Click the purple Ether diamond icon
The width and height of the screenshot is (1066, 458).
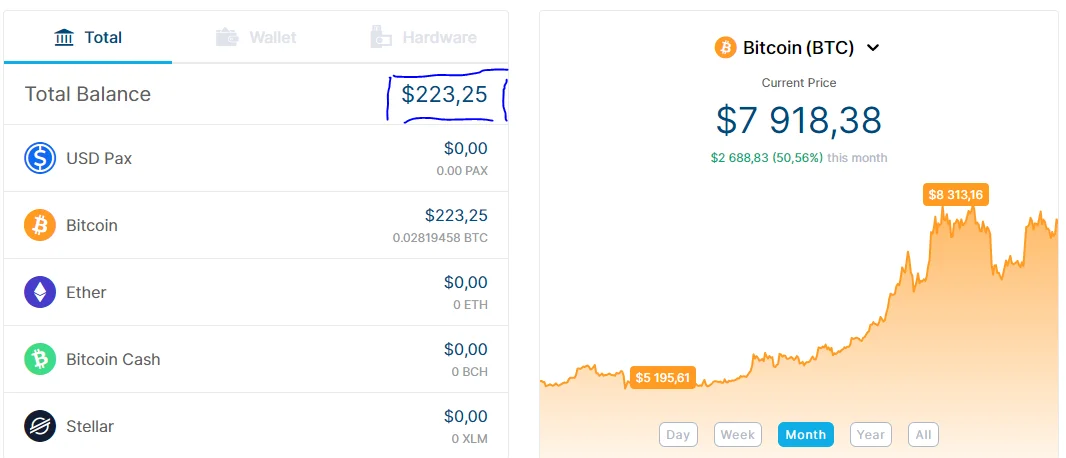pyautogui.click(x=40, y=292)
